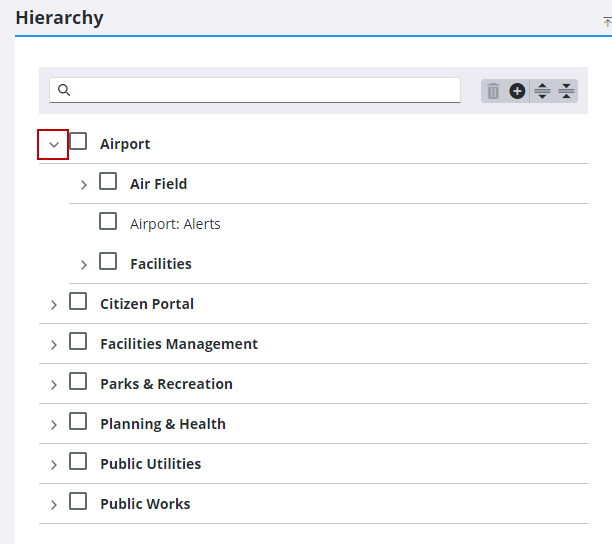Open the Airport: Alerts item
Viewport: 612px width, 544px height.
(x=175, y=224)
